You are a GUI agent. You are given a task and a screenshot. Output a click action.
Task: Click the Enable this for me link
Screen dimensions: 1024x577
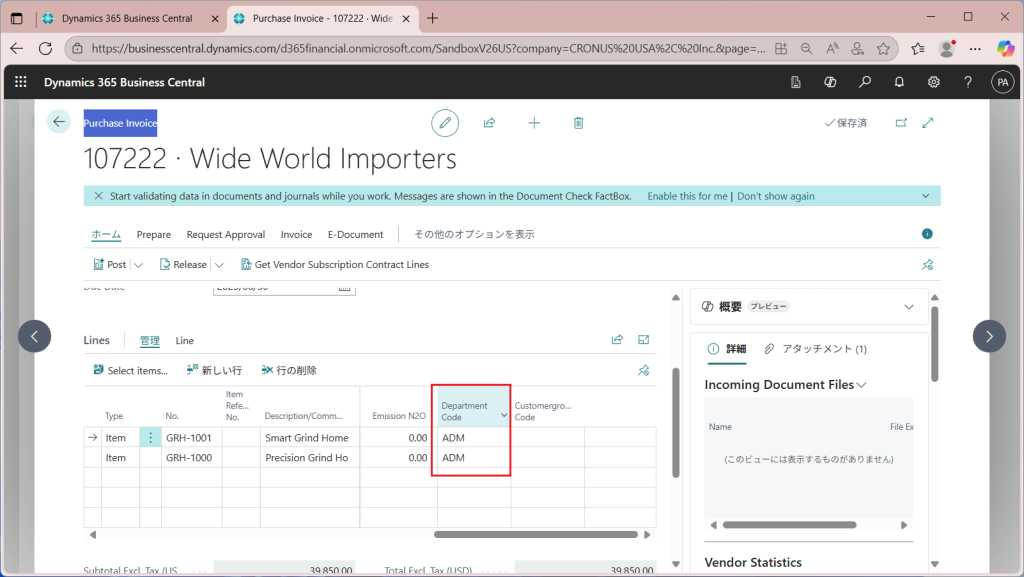[687, 196]
